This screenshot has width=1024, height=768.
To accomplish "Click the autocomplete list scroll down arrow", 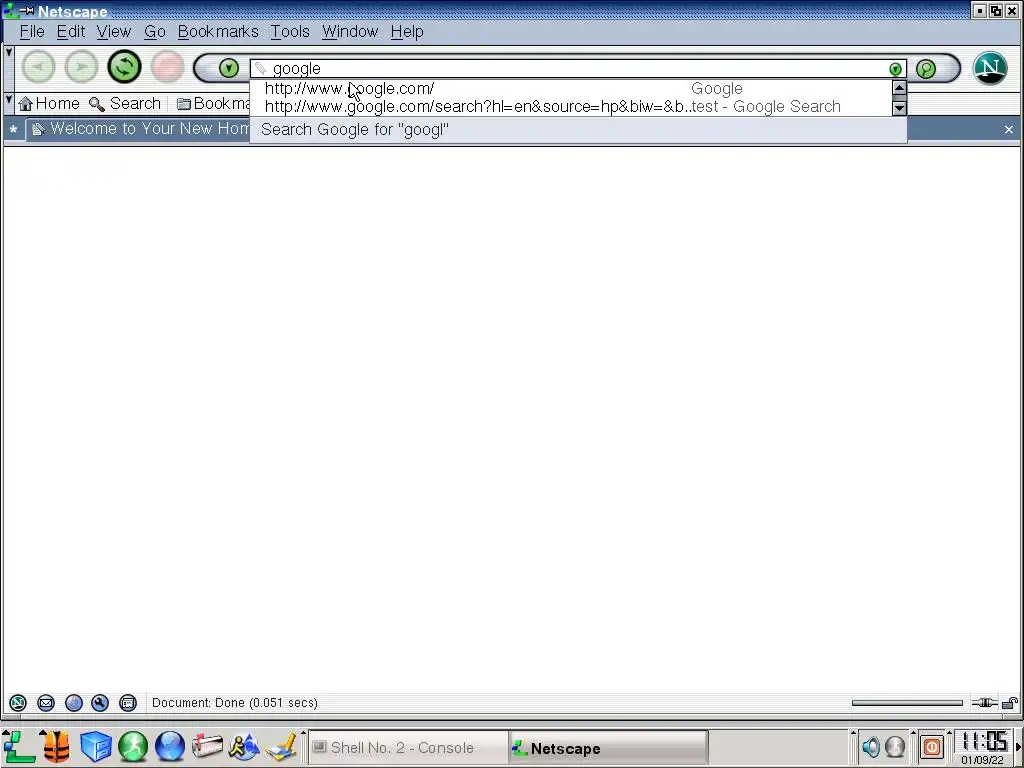I will pyautogui.click(x=899, y=108).
